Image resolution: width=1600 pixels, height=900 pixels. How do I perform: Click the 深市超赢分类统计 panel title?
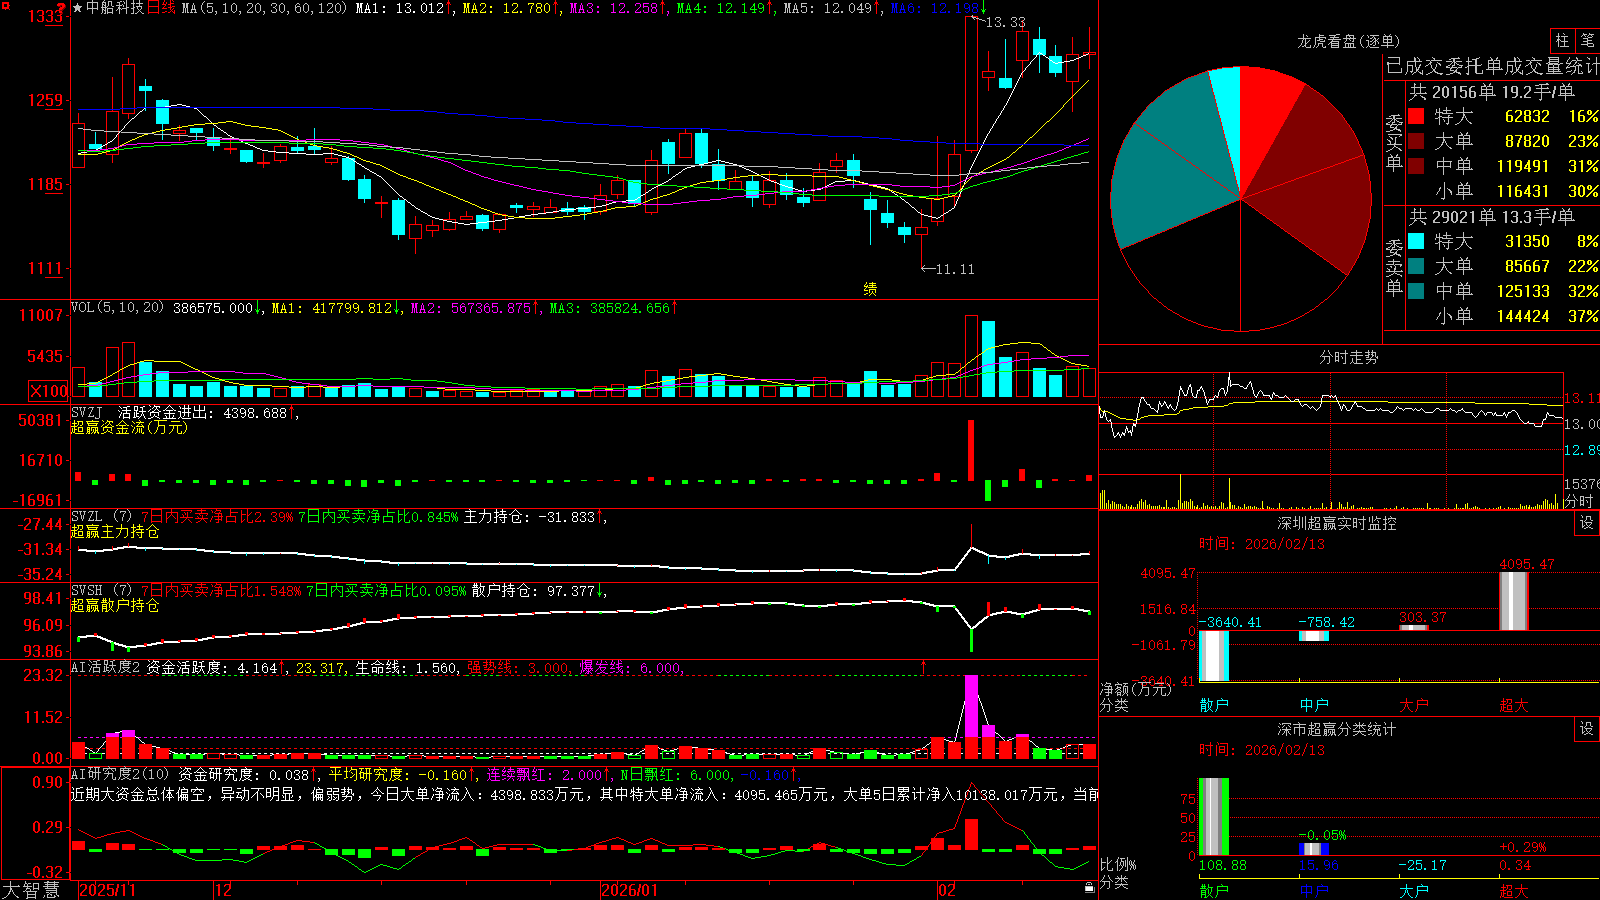click(x=1337, y=729)
